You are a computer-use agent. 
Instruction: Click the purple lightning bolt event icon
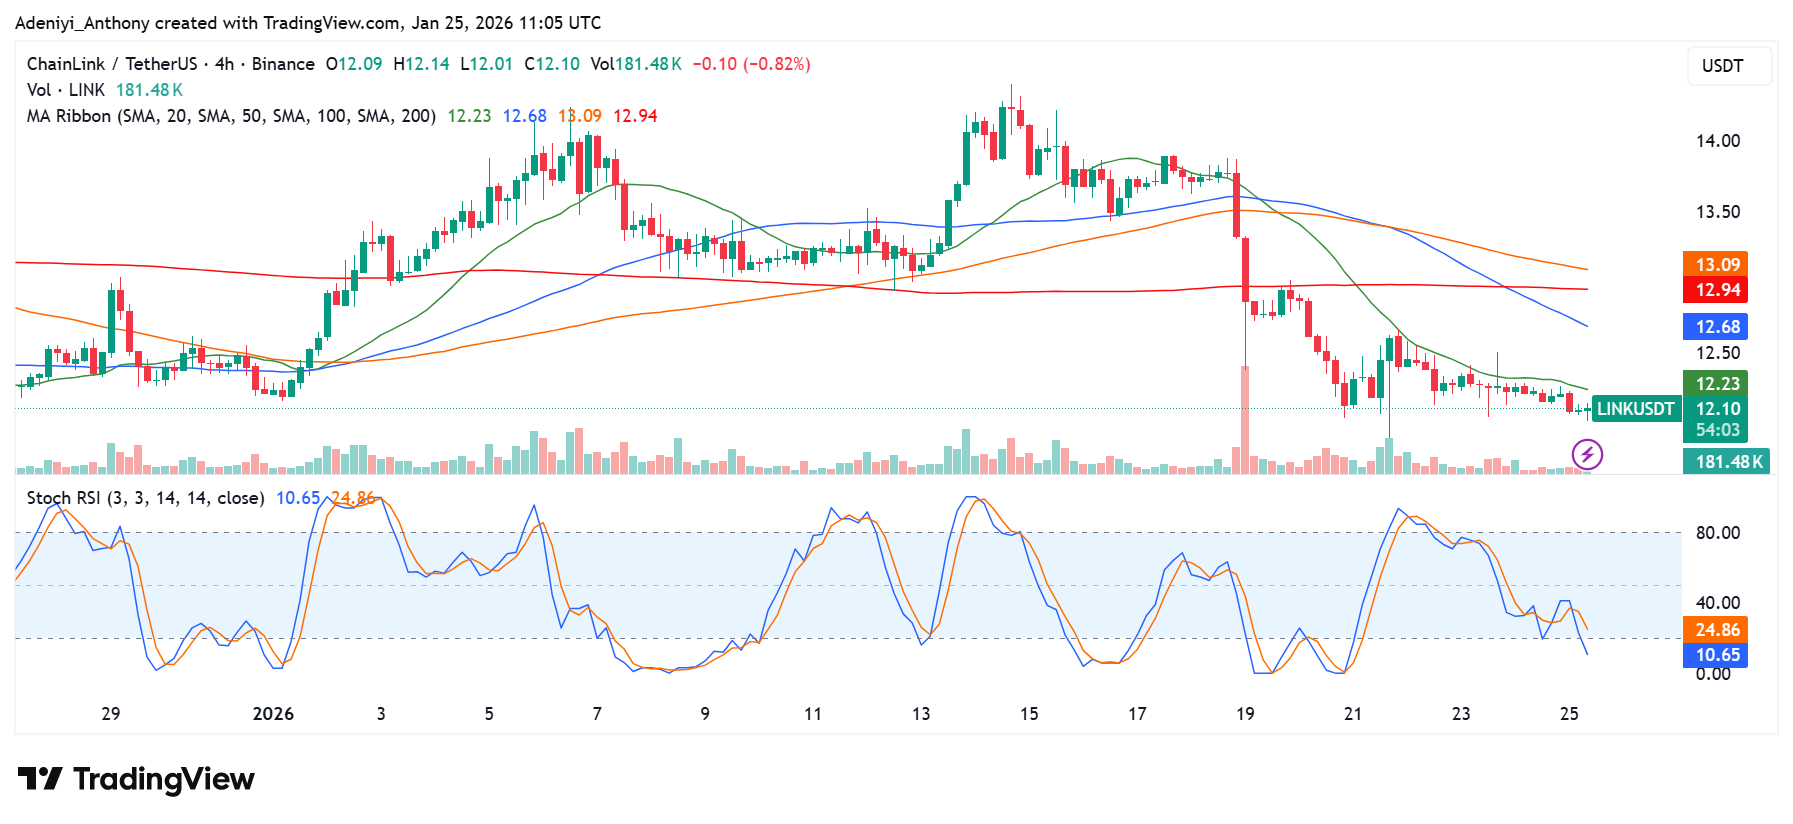tap(1587, 455)
